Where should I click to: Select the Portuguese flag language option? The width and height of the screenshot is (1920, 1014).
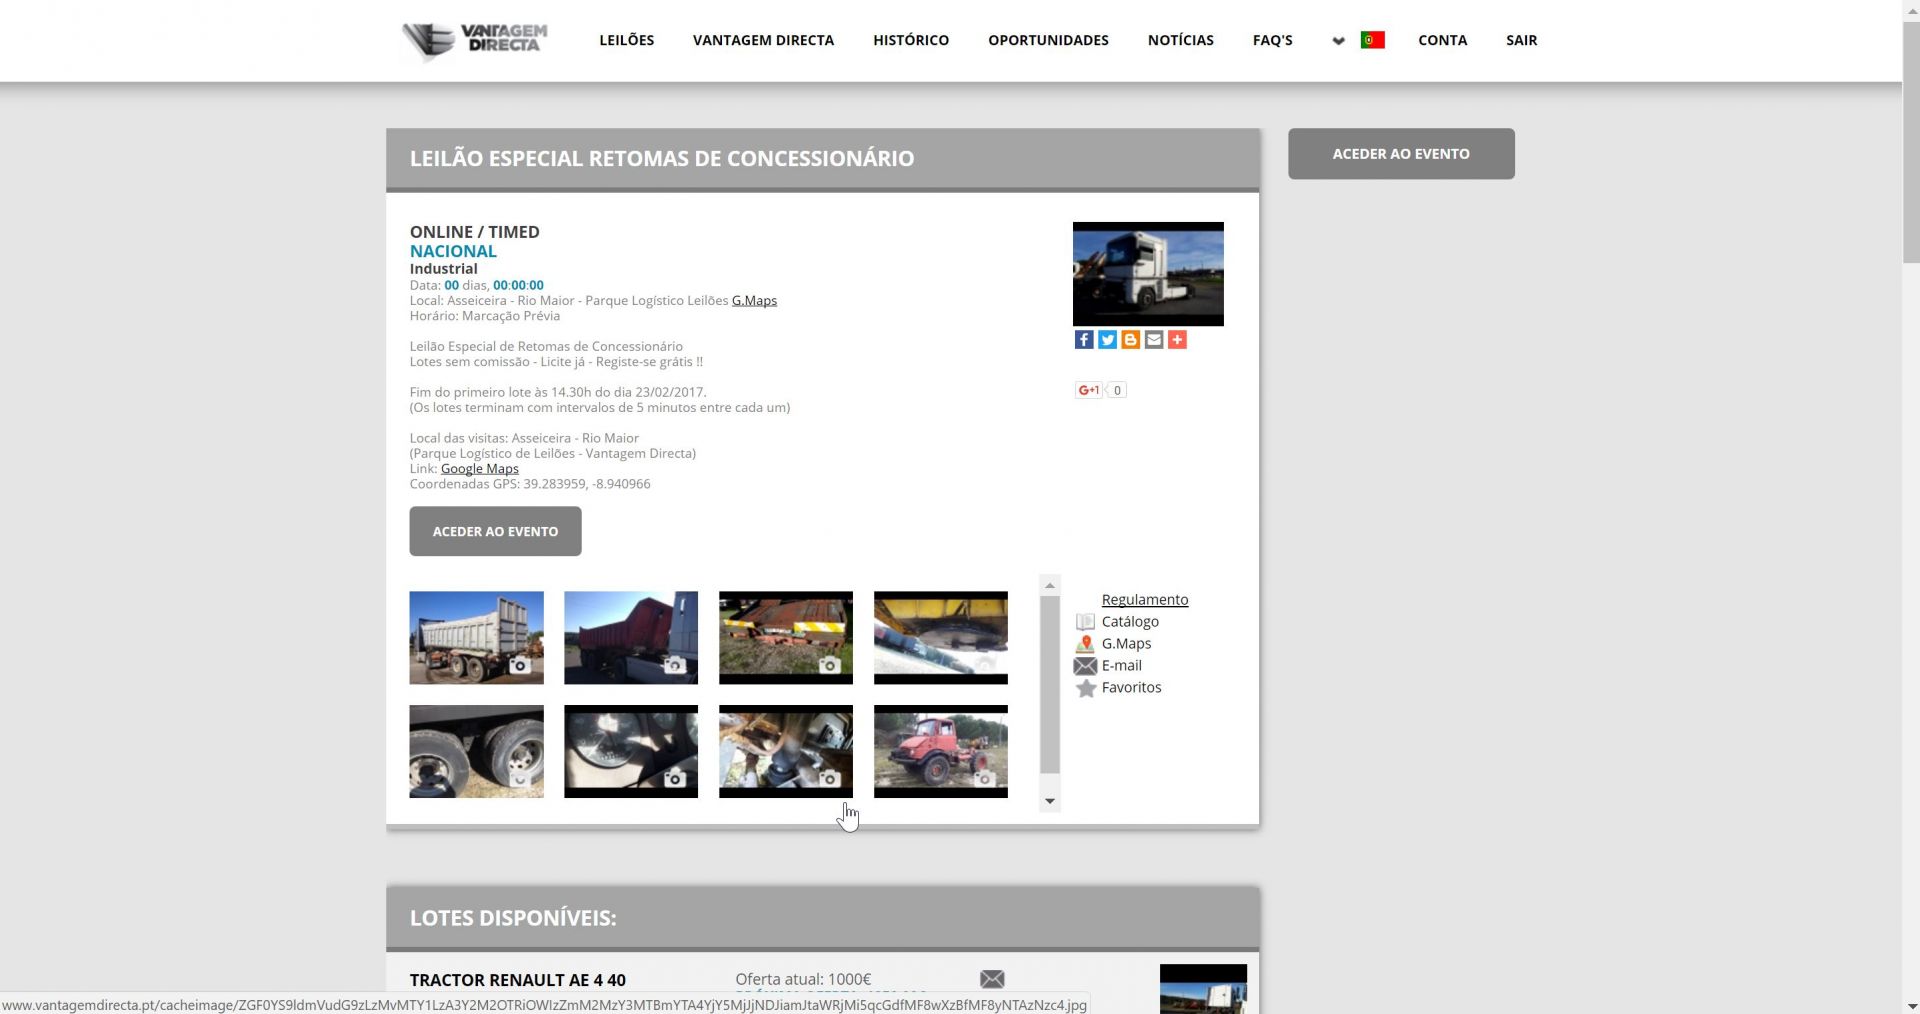tap(1372, 40)
